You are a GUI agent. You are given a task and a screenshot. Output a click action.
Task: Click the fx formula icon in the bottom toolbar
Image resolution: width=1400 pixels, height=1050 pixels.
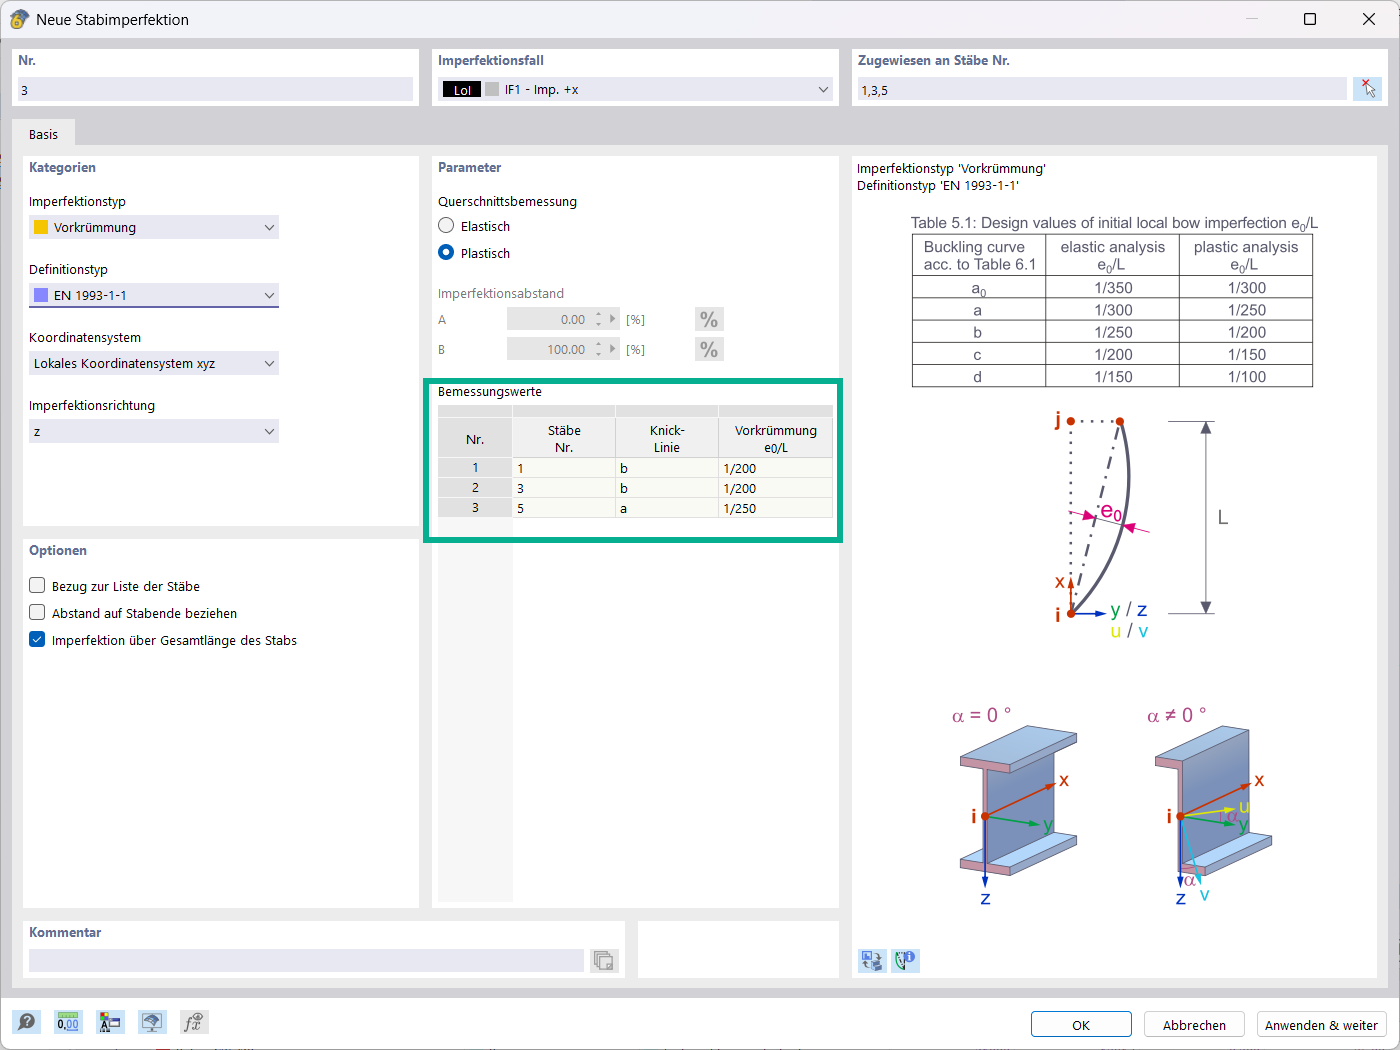click(193, 1022)
